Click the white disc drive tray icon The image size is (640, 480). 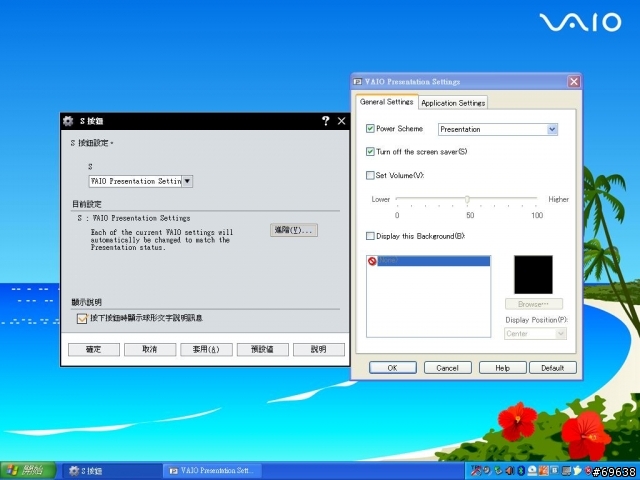(532, 471)
